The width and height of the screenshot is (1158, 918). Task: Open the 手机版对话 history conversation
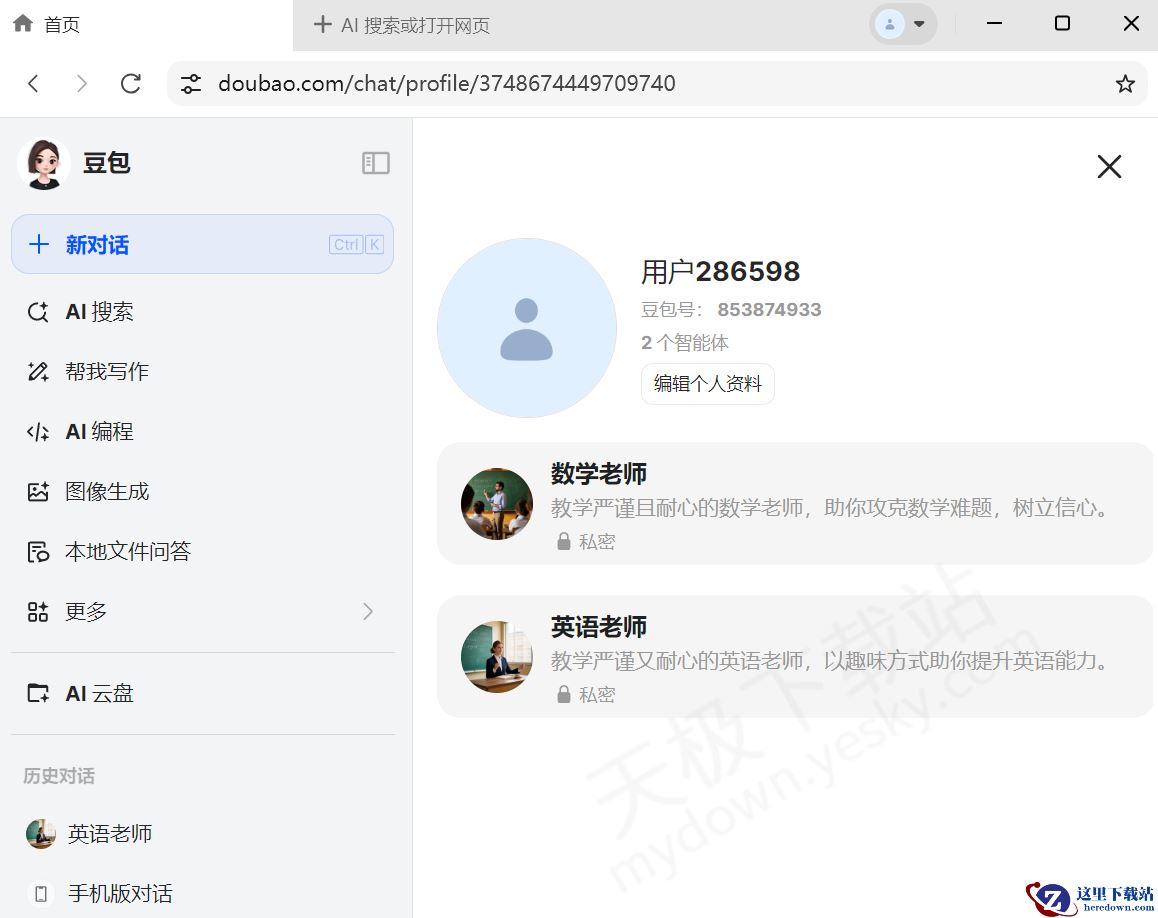click(x=202, y=894)
